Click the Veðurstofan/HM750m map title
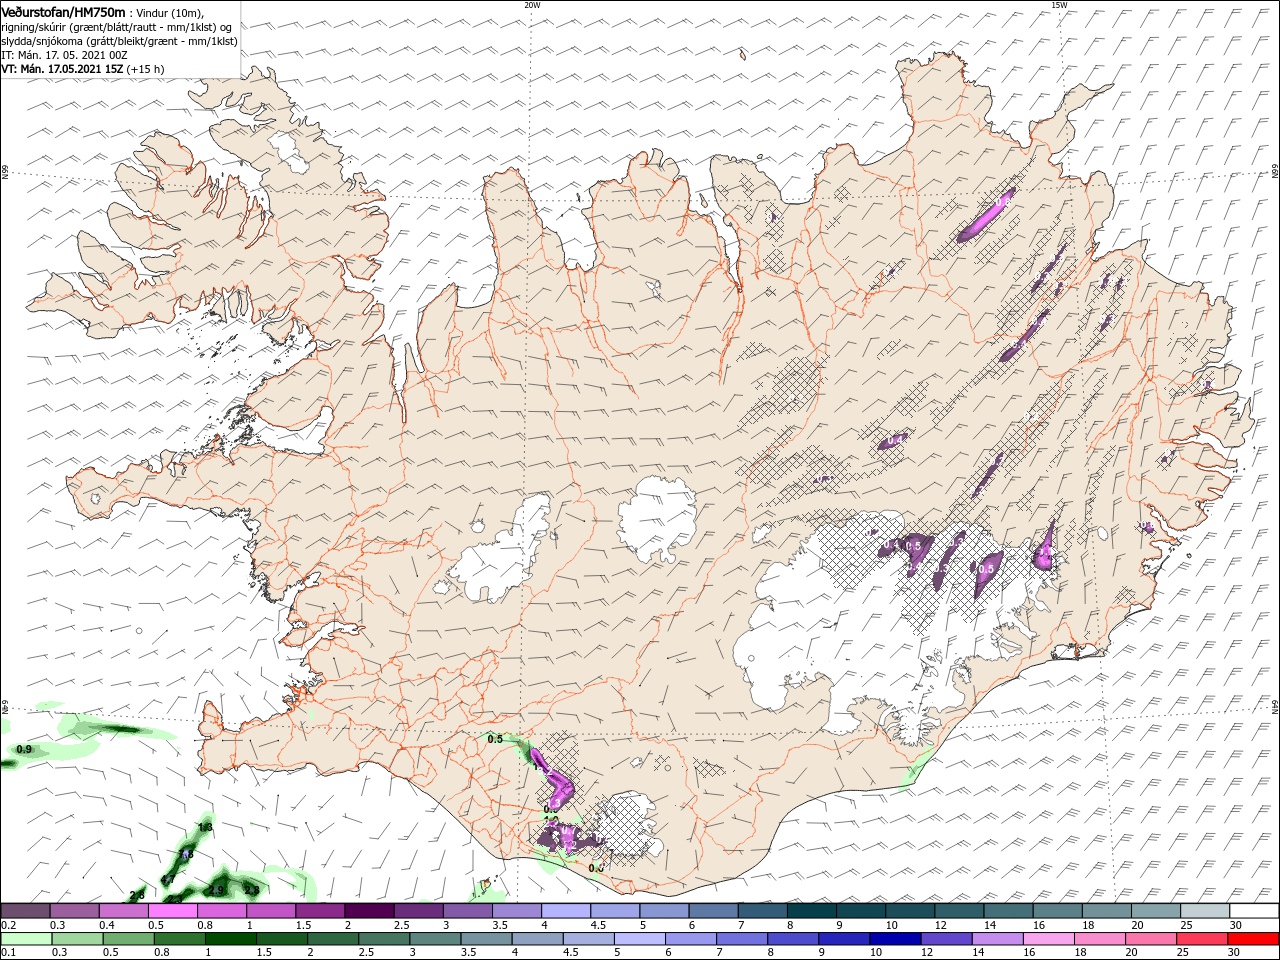This screenshot has height=960, width=1280. click(x=63, y=11)
